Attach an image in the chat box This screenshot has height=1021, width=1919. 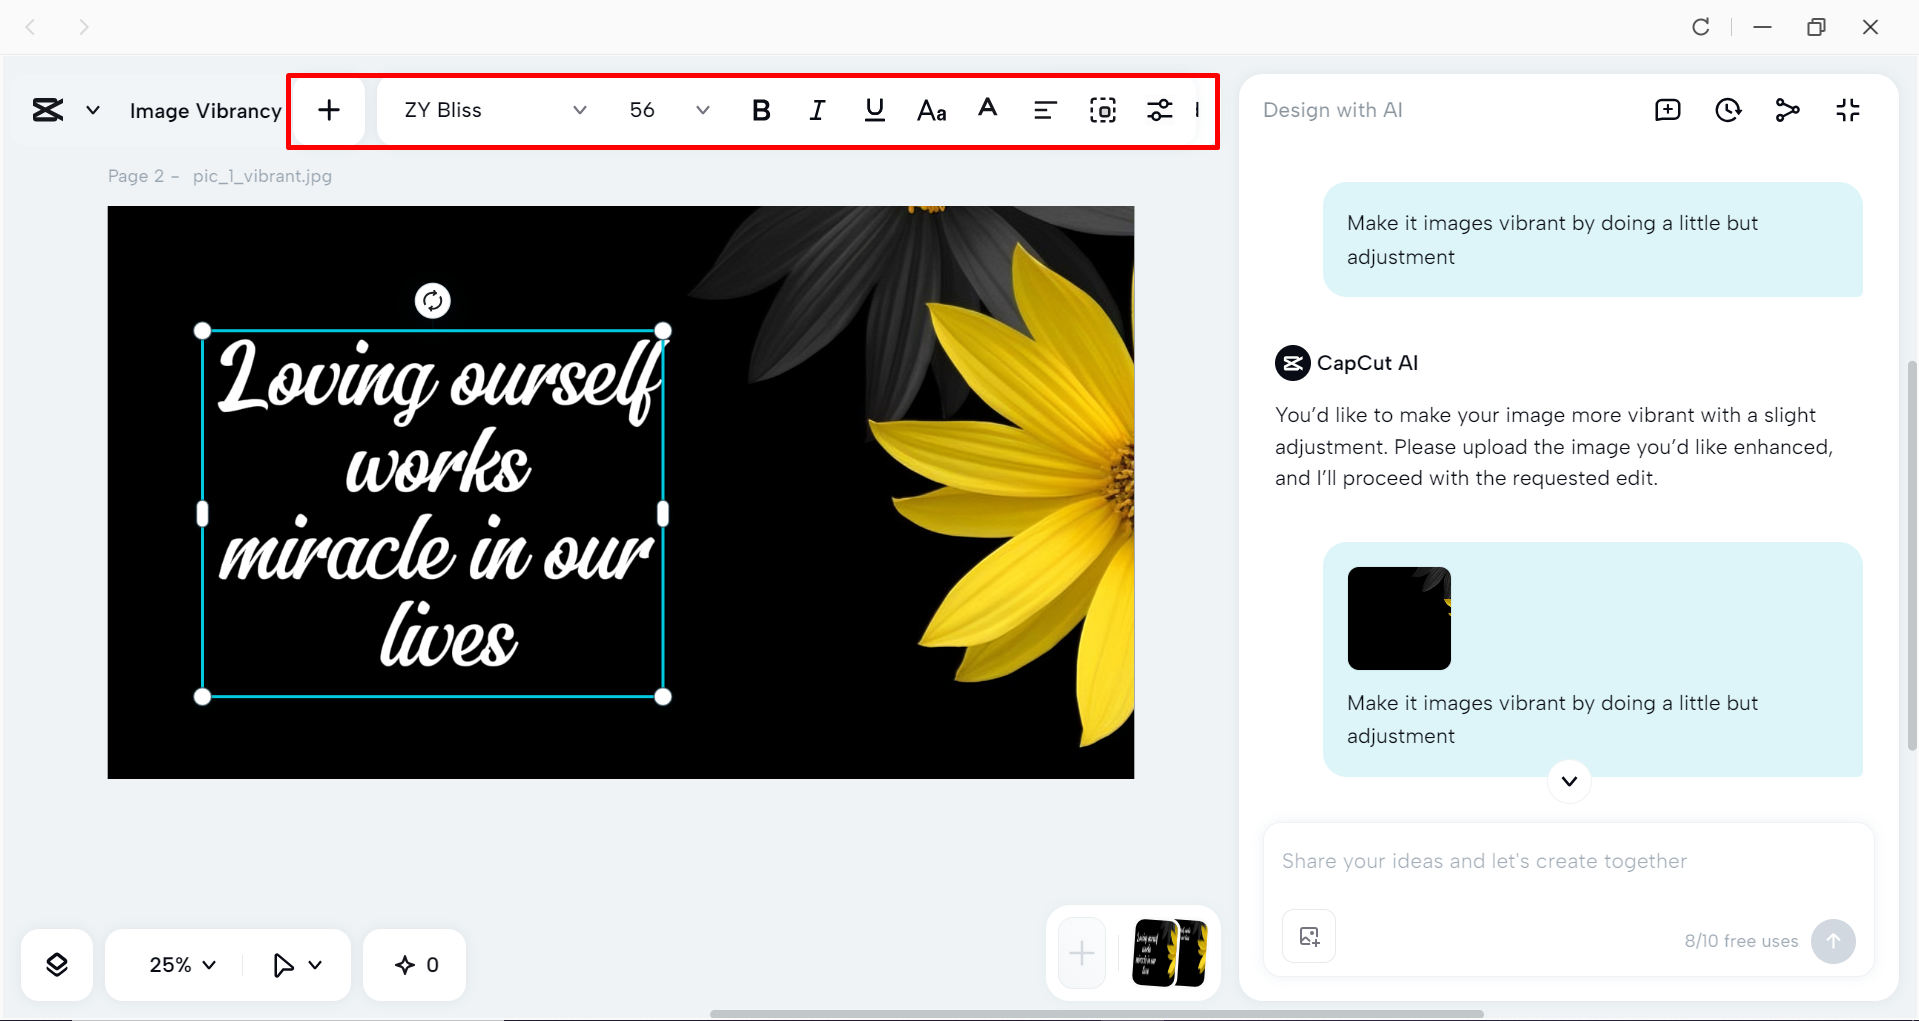tap(1308, 936)
